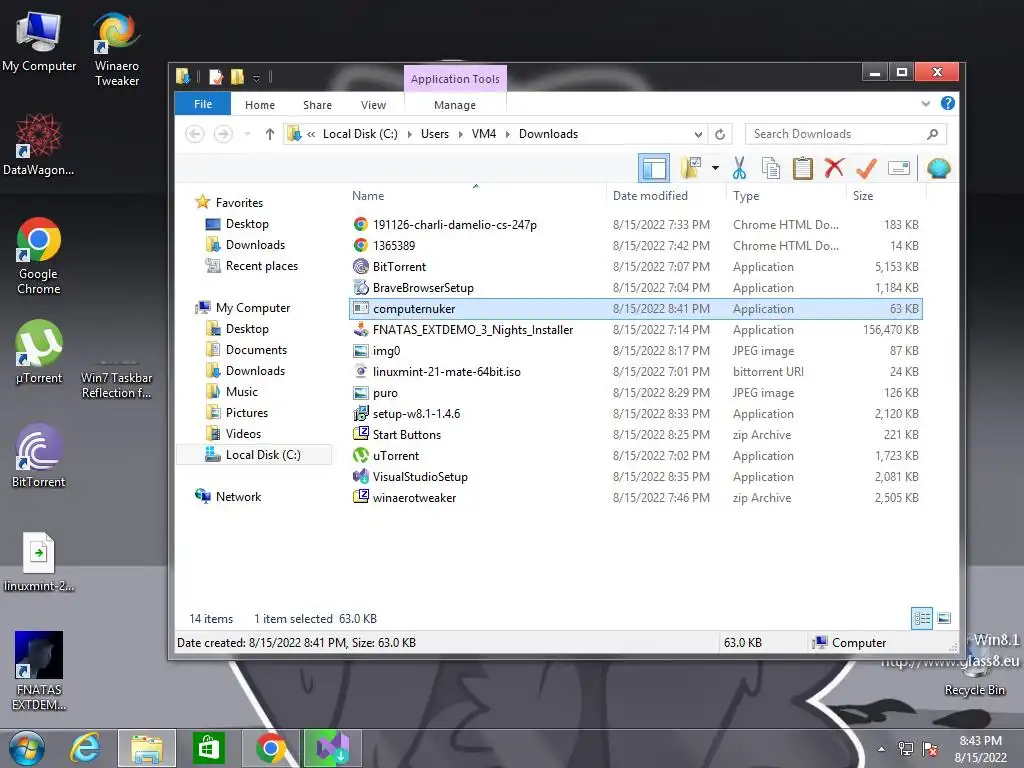Open the folder options dropdown arrow
The height and width of the screenshot is (768, 1024).
pyautogui.click(x=715, y=168)
